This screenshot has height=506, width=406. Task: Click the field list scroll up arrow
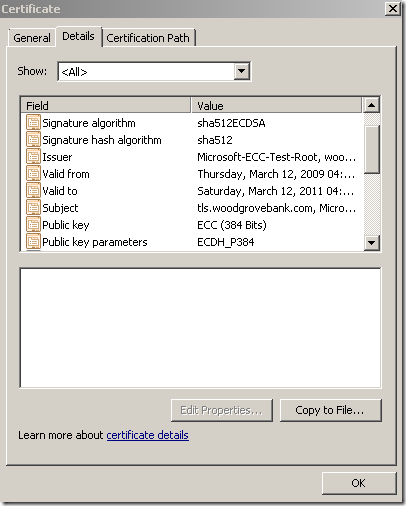click(x=371, y=105)
